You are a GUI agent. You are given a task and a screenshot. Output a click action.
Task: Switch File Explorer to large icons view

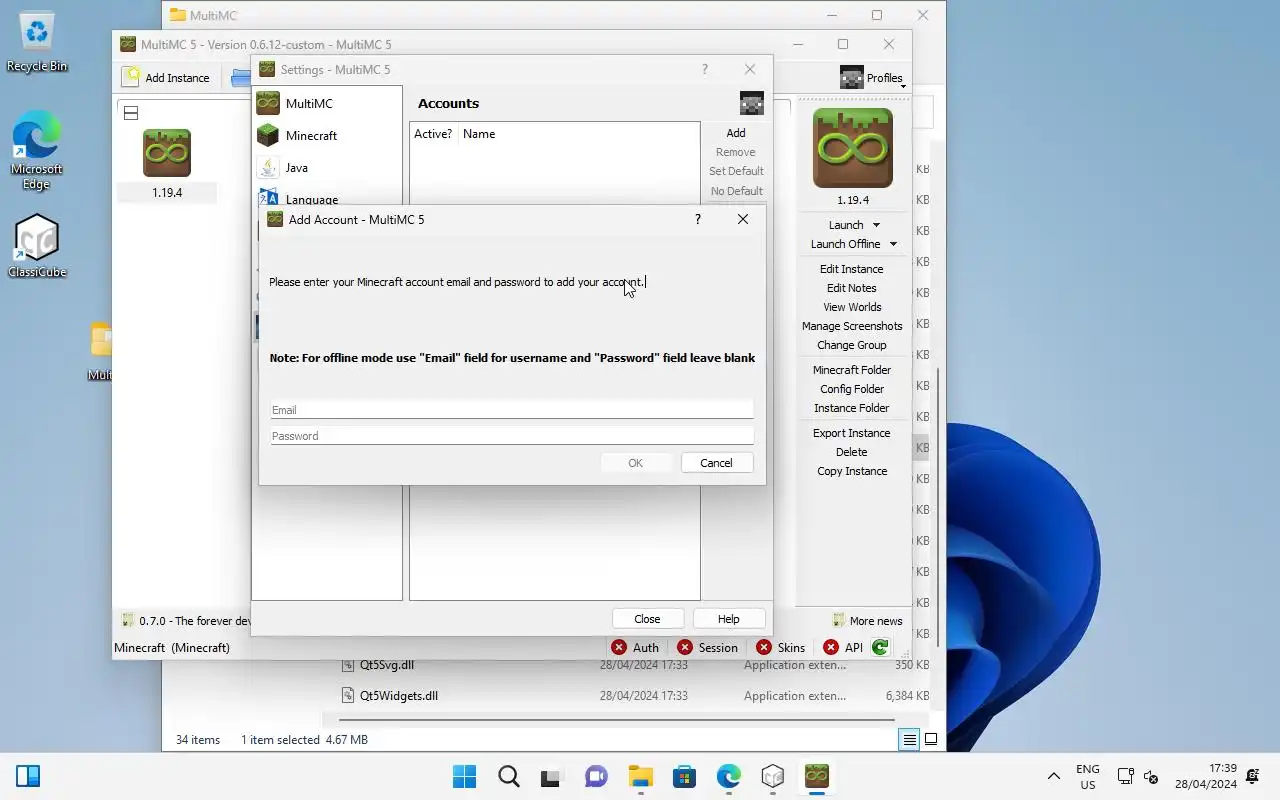(931, 740)
